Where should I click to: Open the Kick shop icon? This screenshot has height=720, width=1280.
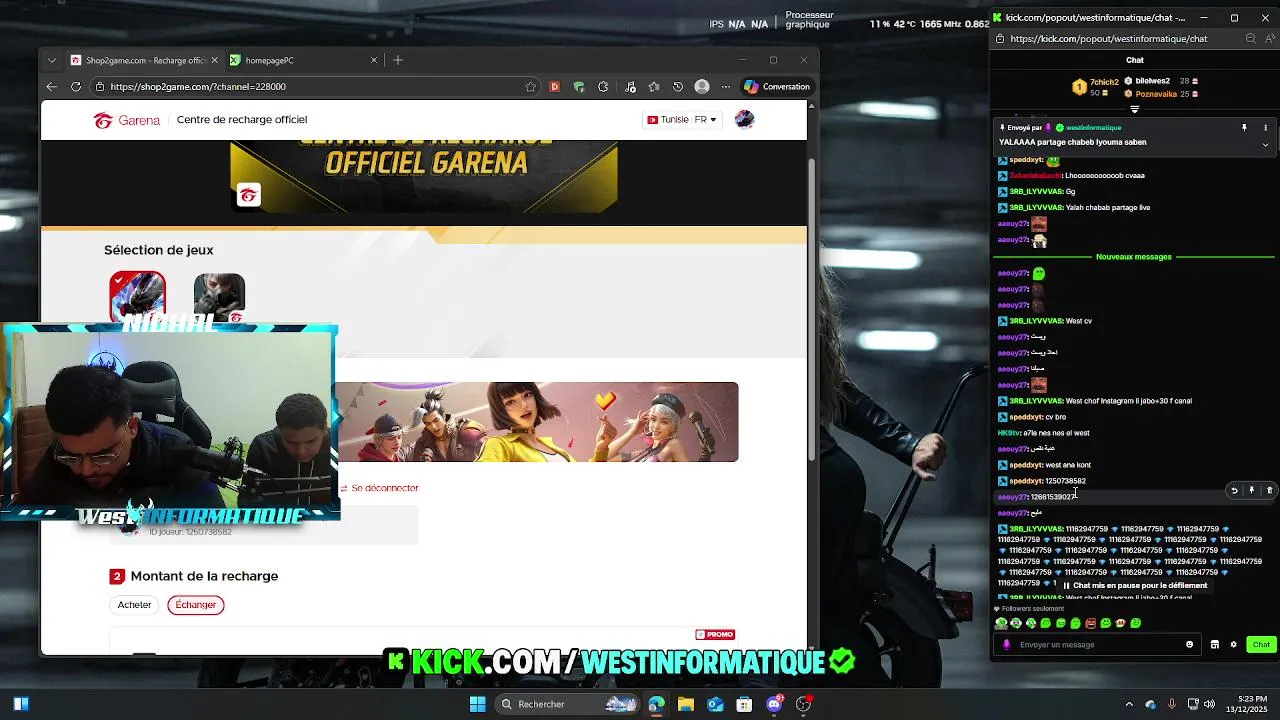tap(1215, 645)
